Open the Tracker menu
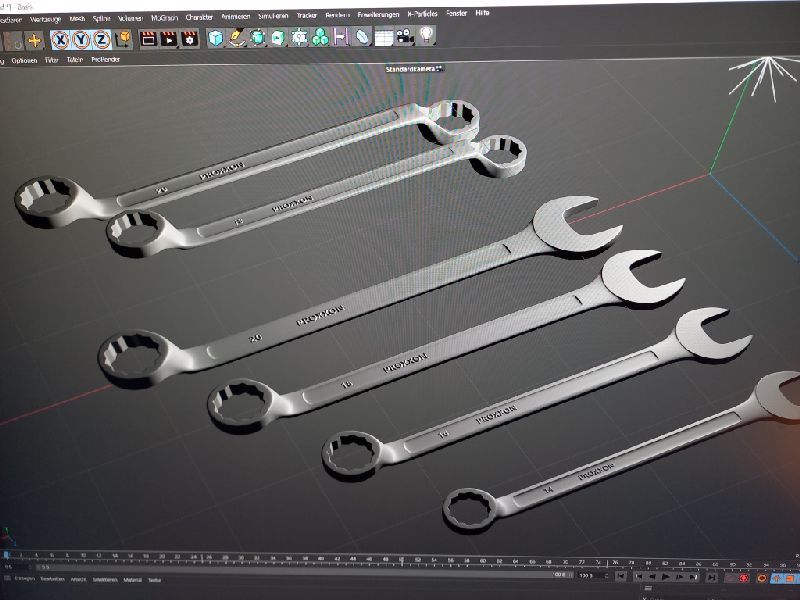 pos(307,16)
